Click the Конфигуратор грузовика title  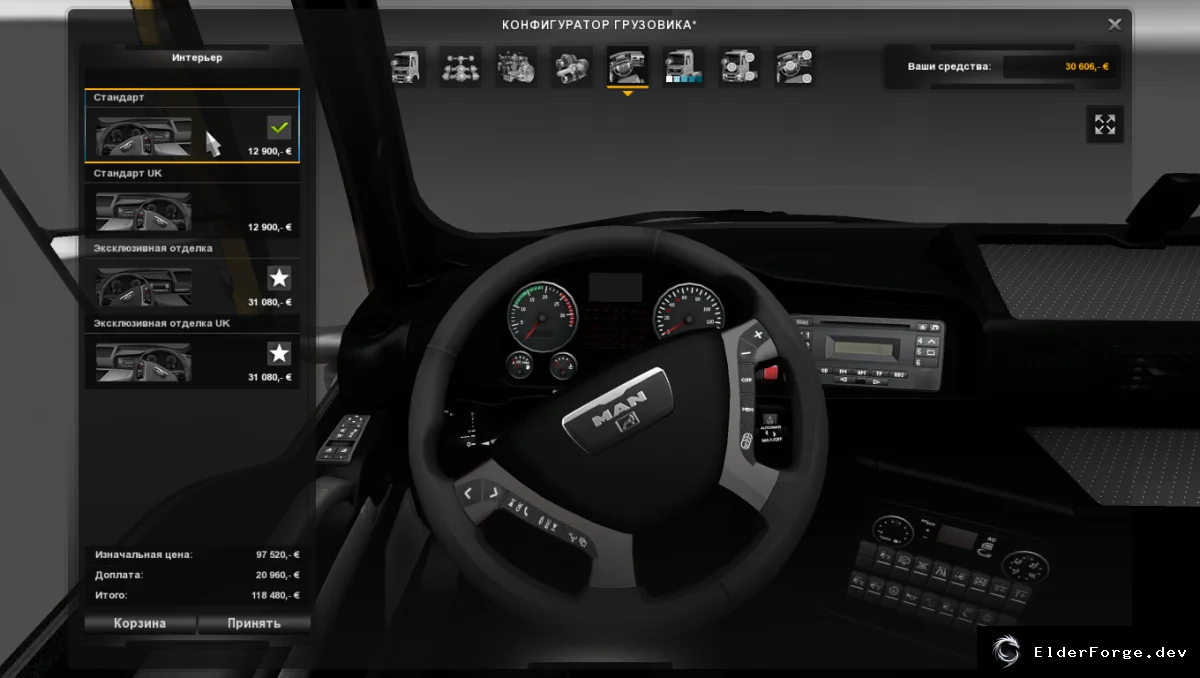[599, 24]
